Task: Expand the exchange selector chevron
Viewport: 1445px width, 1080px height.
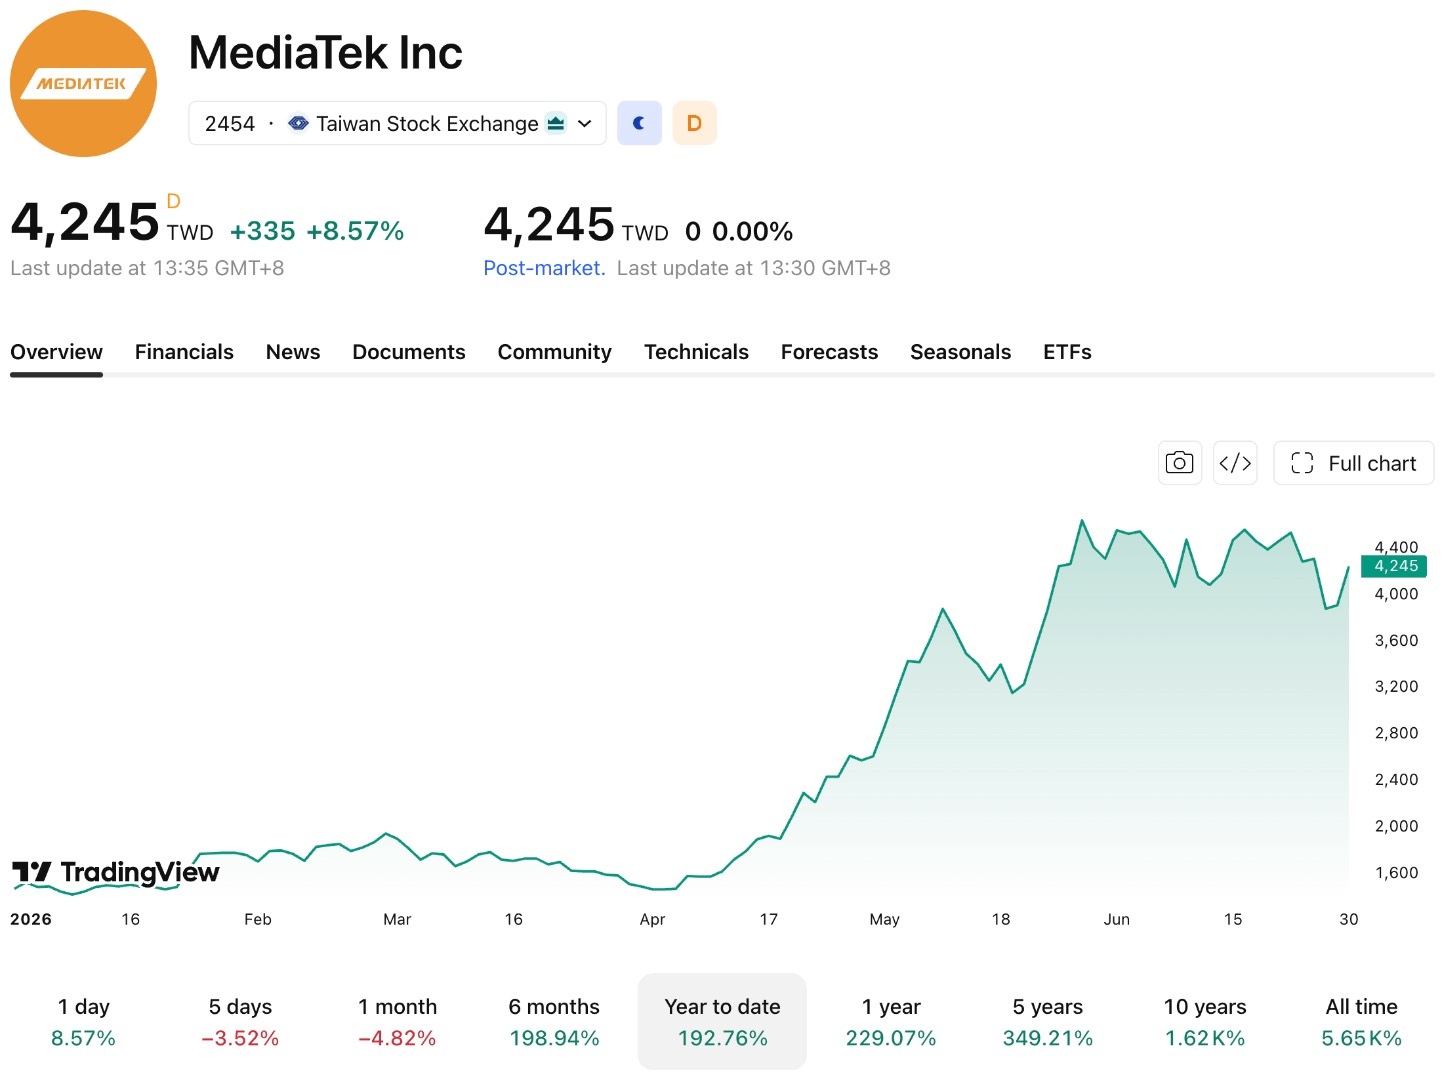Action: click(585, 124)
